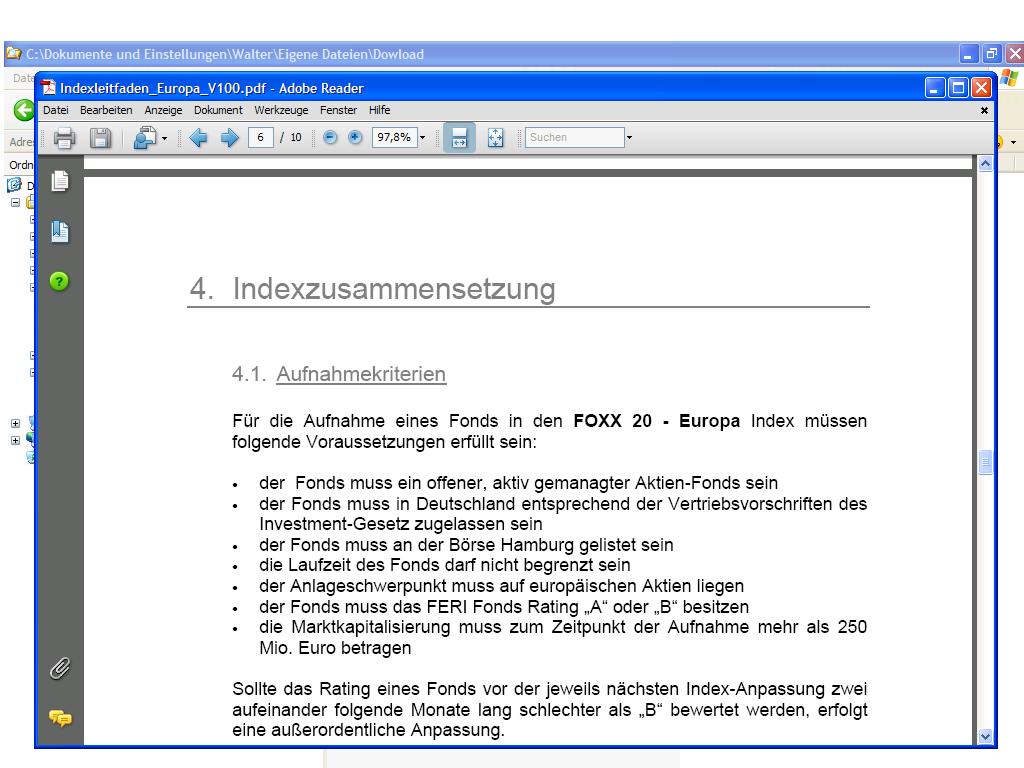Open the Hilfe menu
The width and height of the screenshot is (1024, 768).
pos(379,110)
